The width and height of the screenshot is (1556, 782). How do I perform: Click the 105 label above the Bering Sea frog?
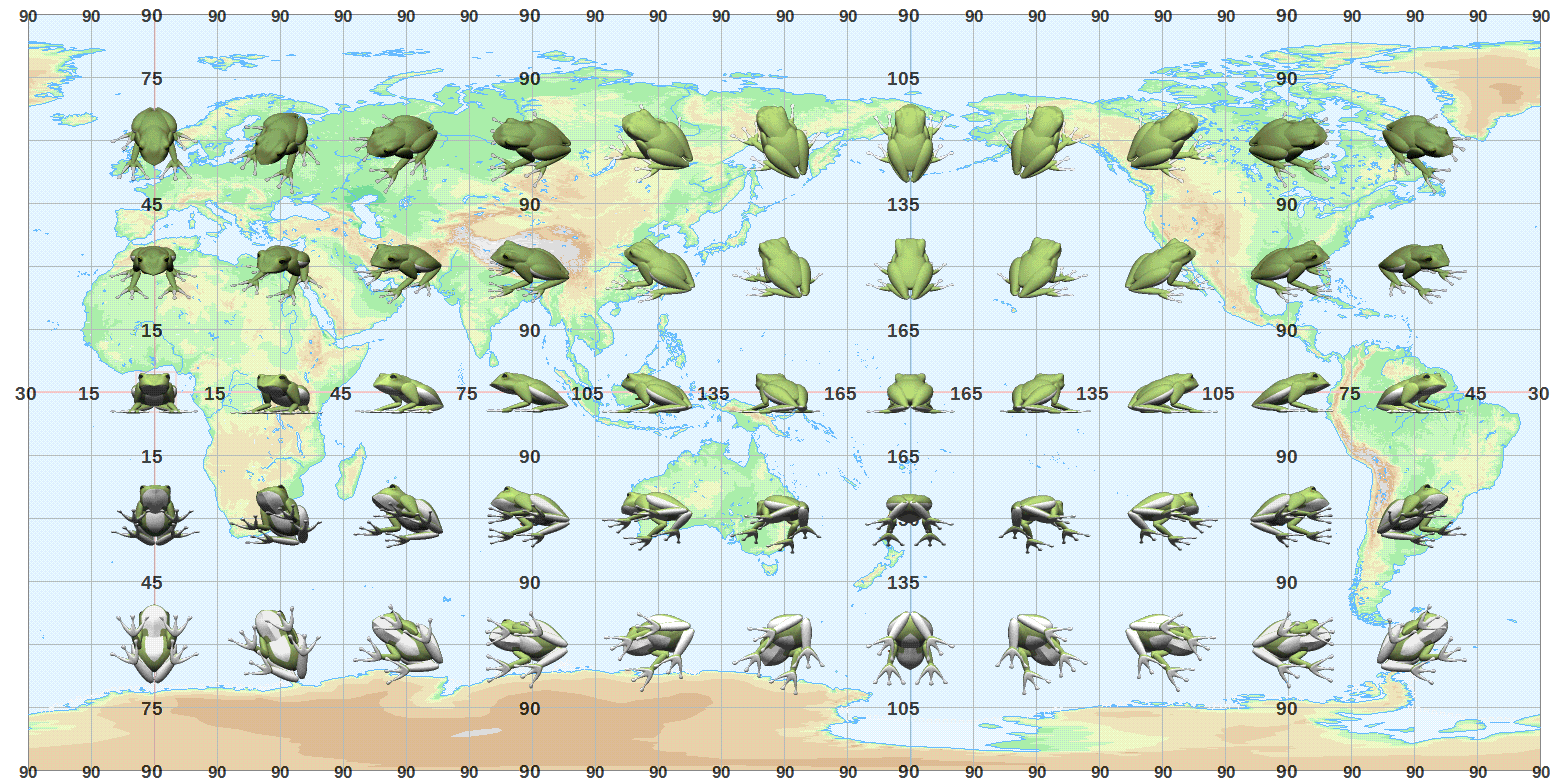(x=903, y=79)
